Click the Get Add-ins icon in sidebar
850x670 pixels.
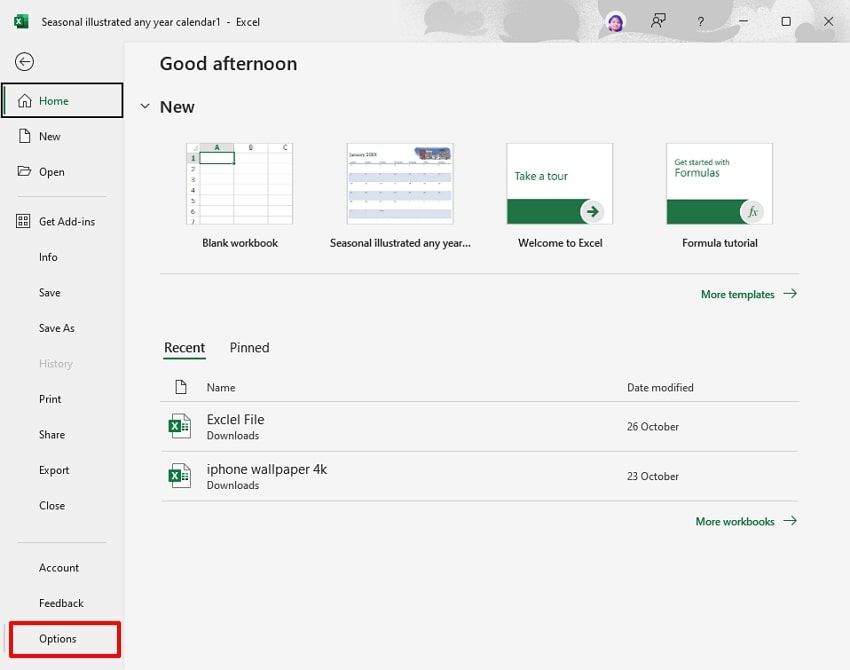click(22, 221)
